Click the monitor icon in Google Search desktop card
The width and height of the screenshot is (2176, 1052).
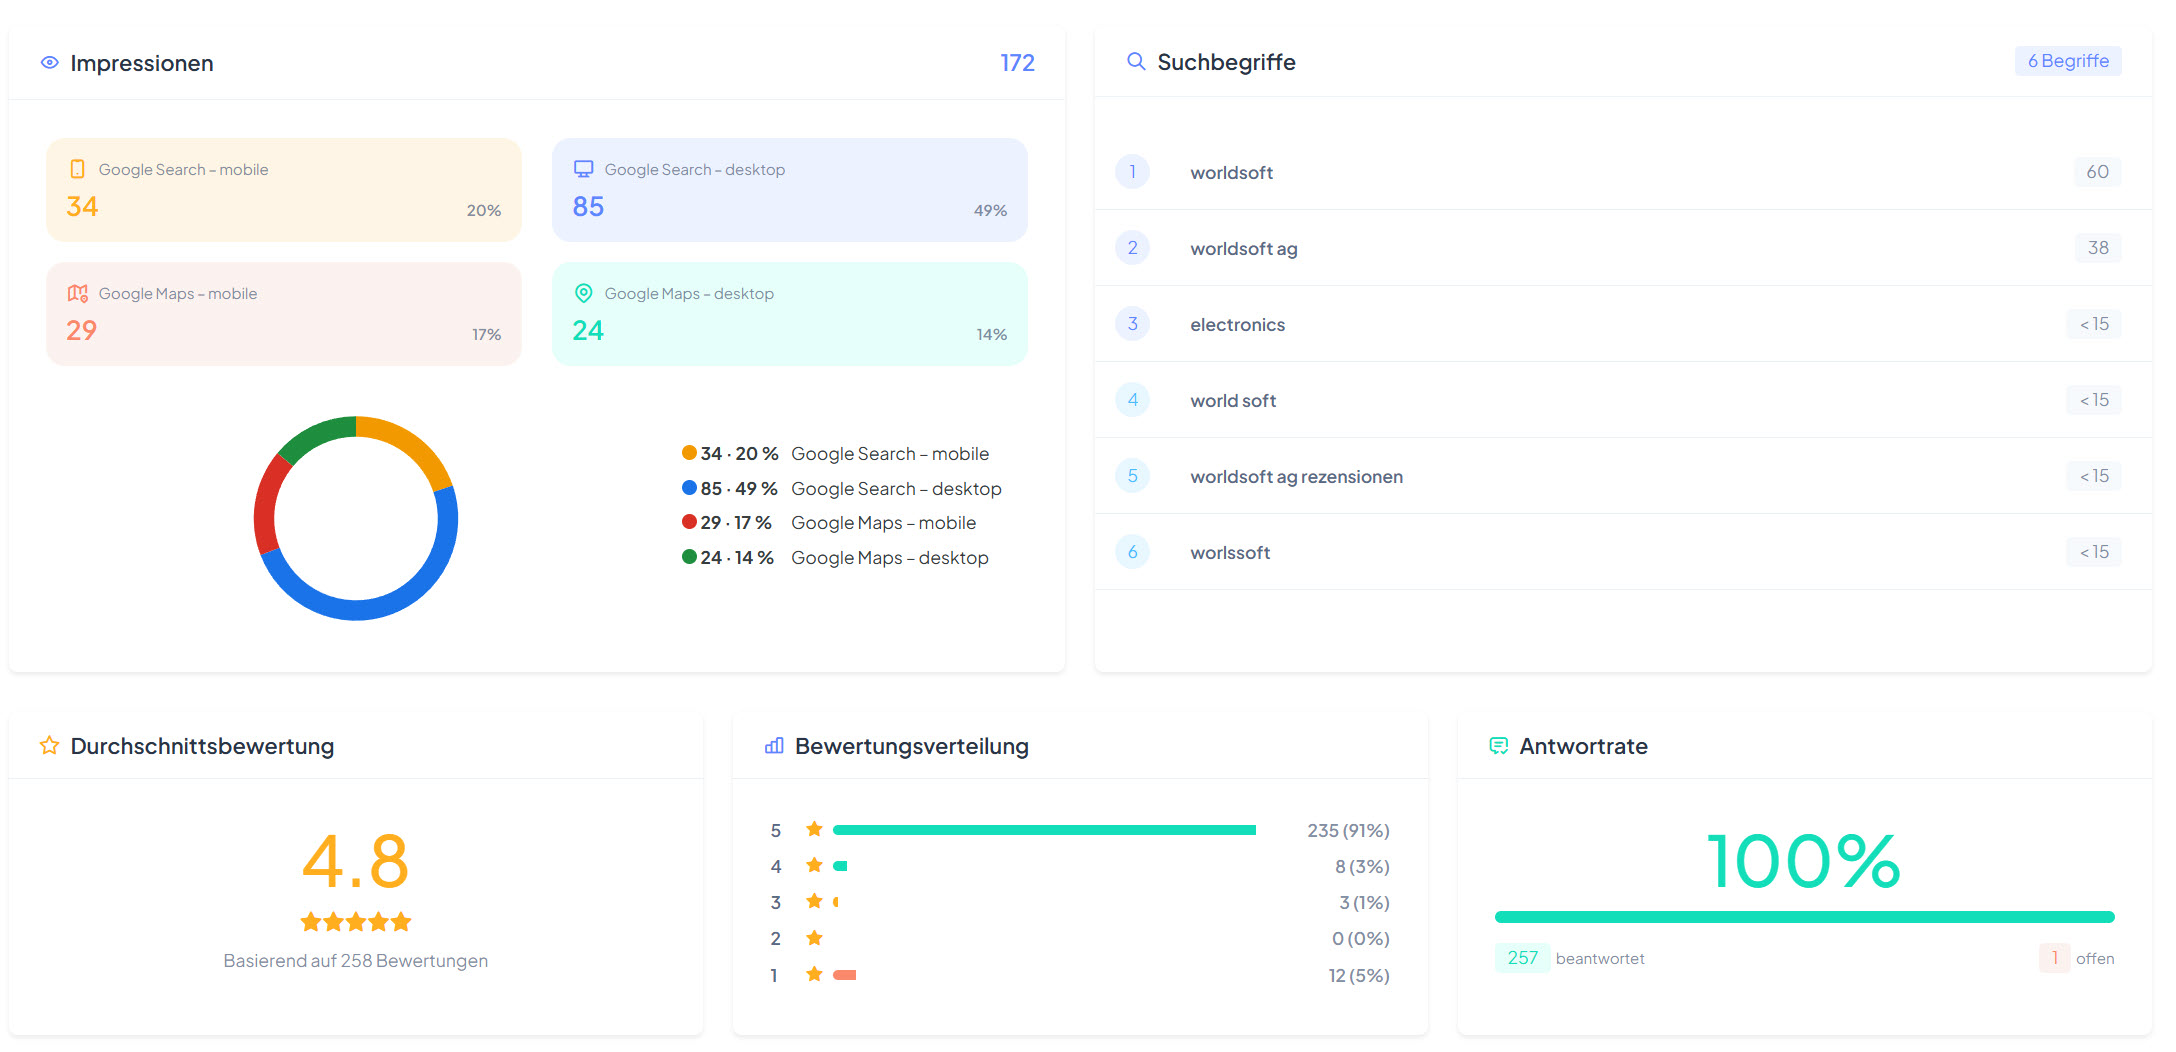click(583, 169)
